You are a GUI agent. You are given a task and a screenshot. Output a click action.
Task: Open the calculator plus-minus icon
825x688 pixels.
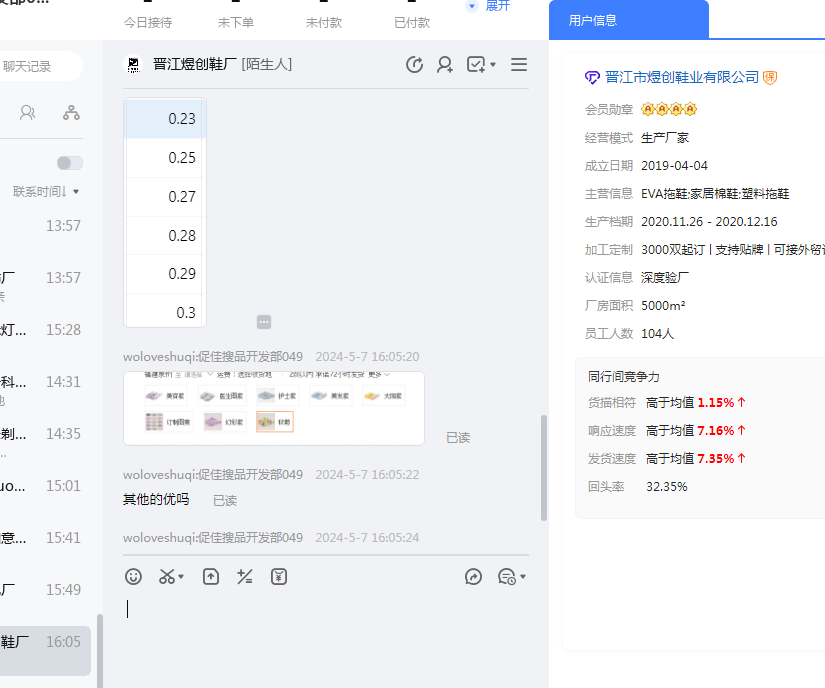(x=244, y=576)
